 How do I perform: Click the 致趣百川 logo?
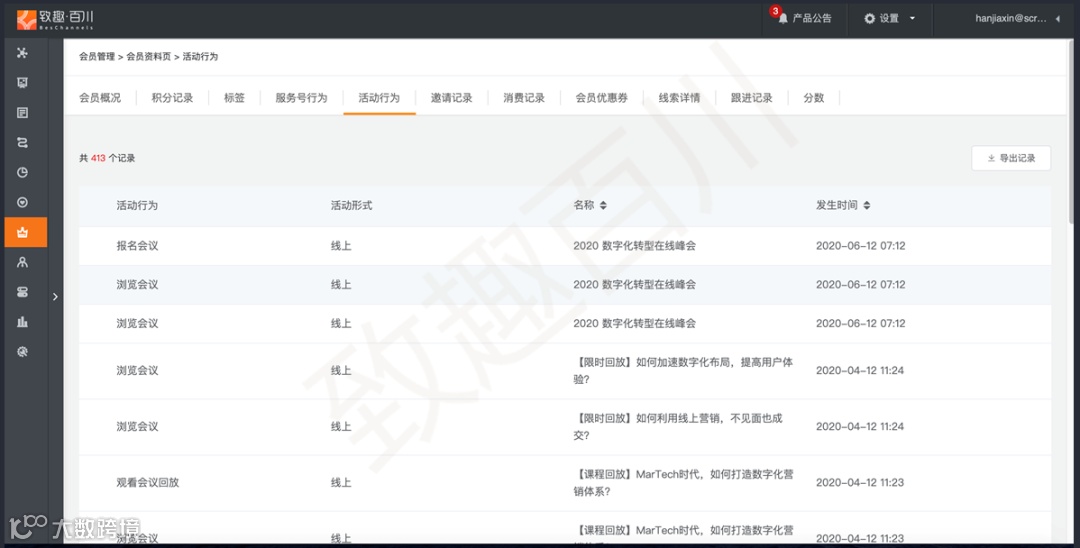point(55,19)
